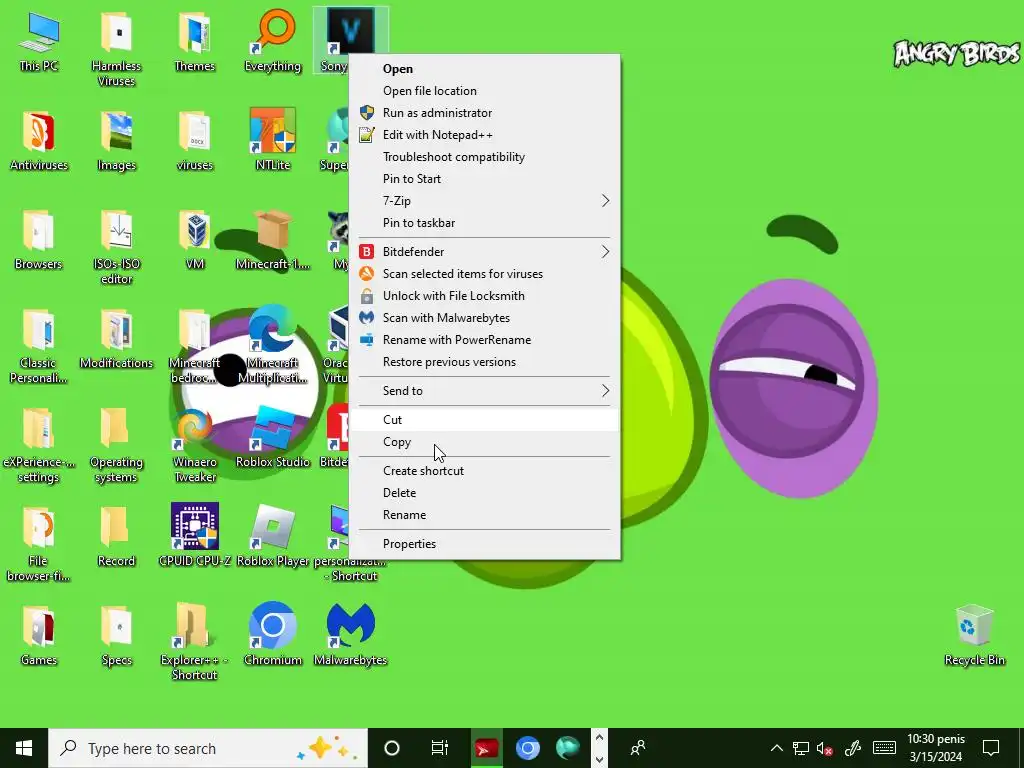Choose Properties in the context menu
This screenshot has height=768, width=1024.
[x=485, y=544]
